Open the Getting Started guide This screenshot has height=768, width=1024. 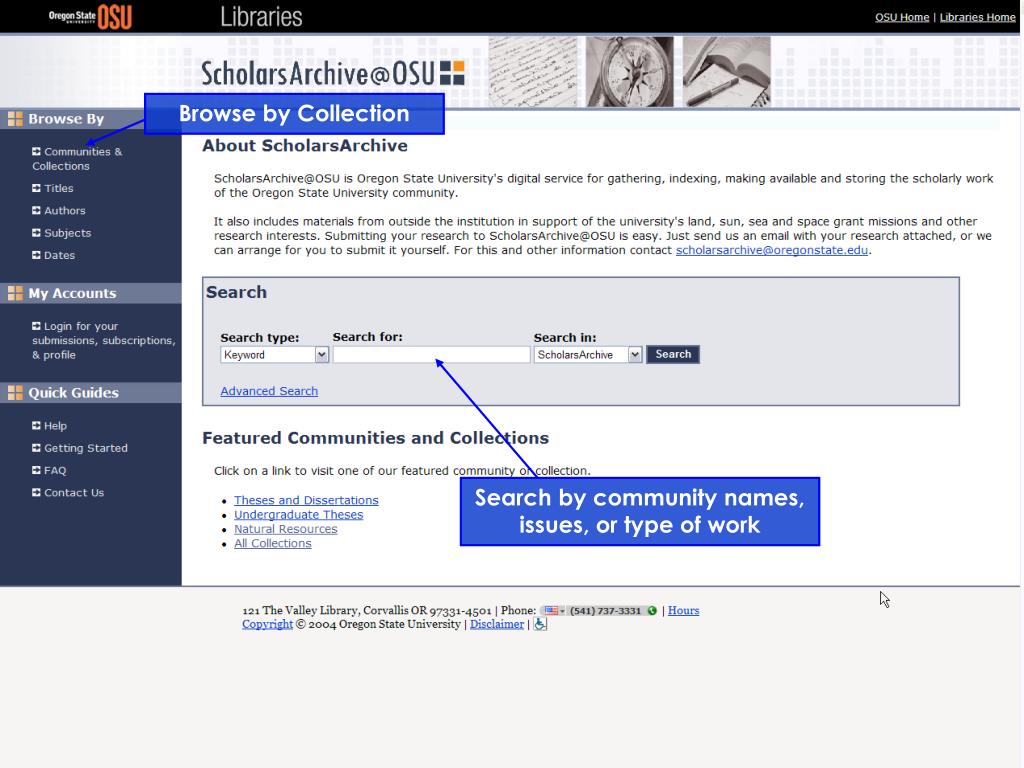click(86, 448)
